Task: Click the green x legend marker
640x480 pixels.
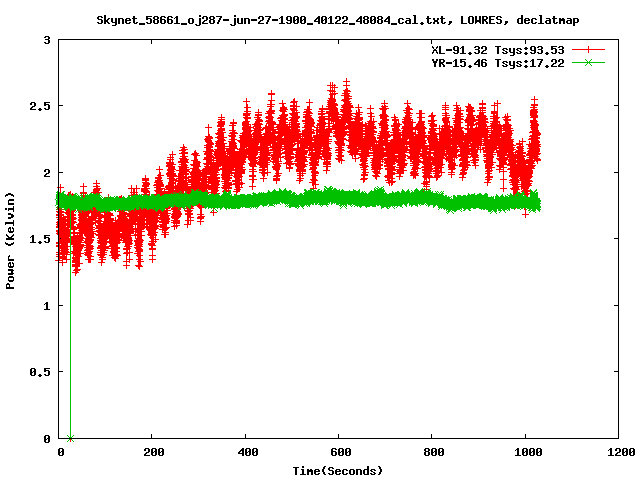Action: pos(588,62)
